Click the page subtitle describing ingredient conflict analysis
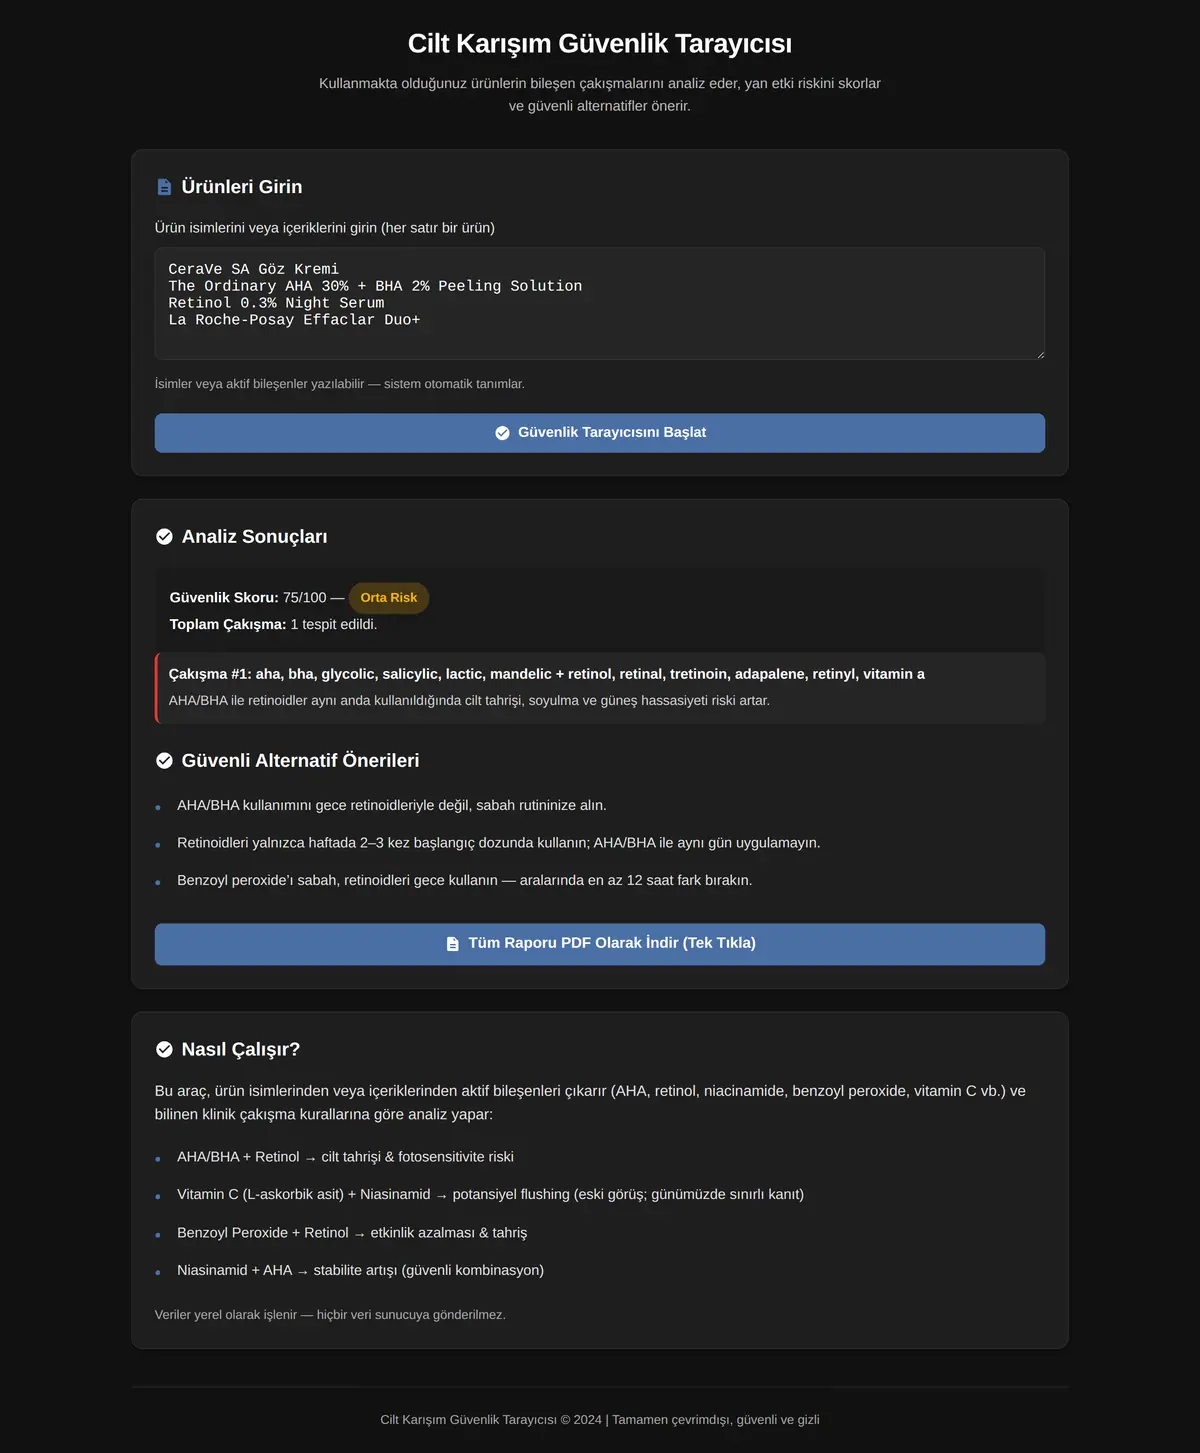Viewport: 1200px width, 1453px height. (x=600, y=95)
